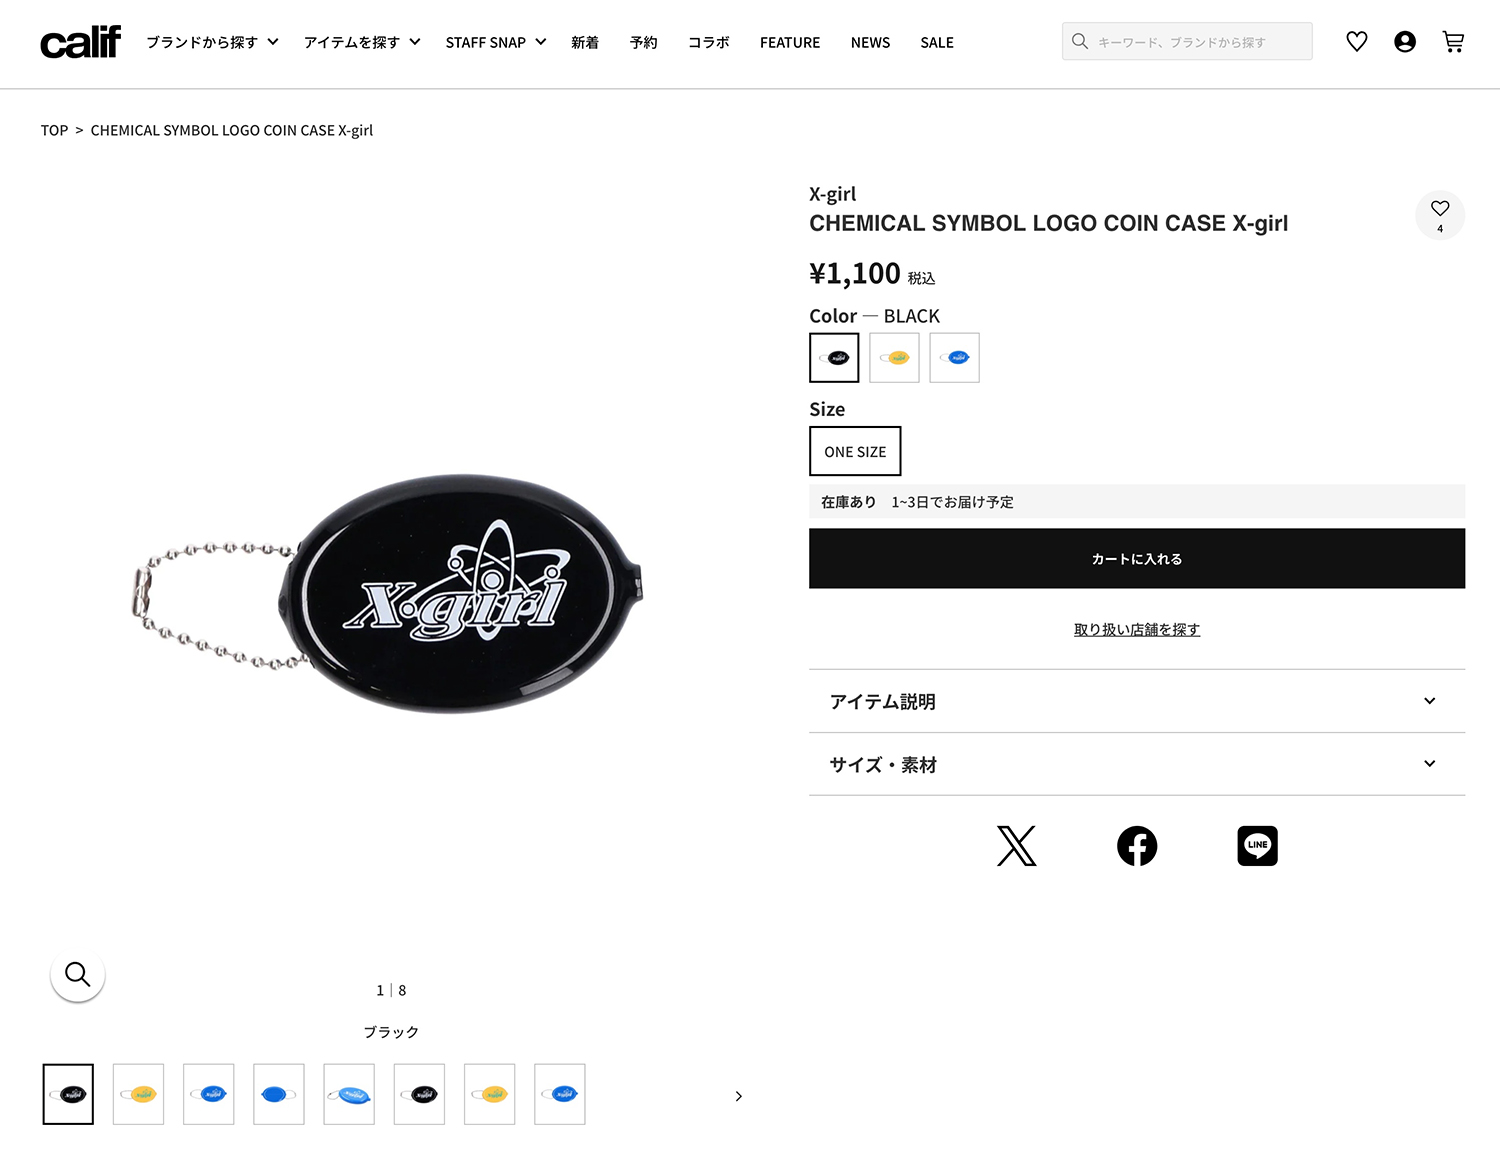Open the account profile icon
The height and width of the screenshot is (1154, 1500).
1404,41
